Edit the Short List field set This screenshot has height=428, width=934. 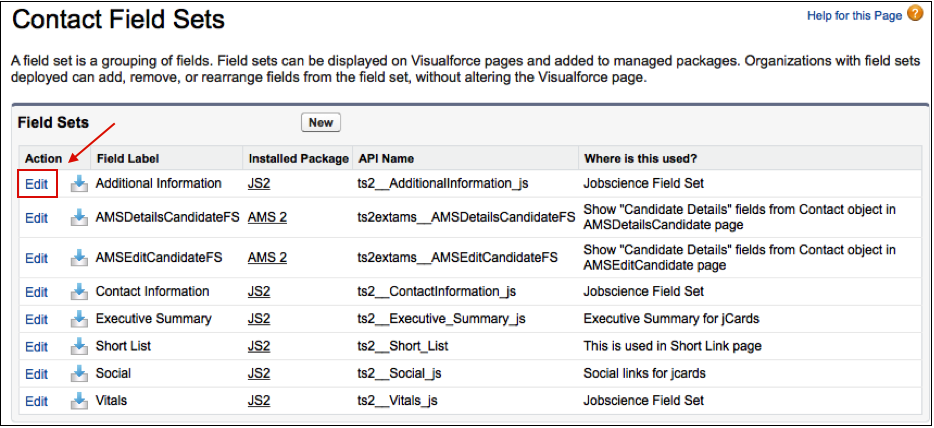(36, 346)
